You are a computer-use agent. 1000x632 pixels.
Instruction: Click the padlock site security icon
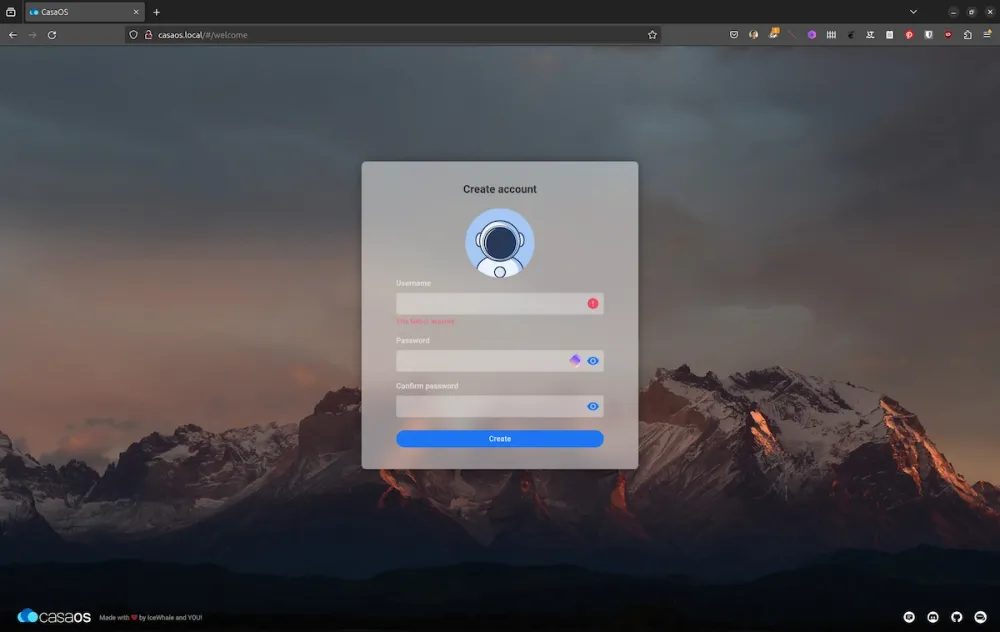pyautogui.click(x=148, y=35)
